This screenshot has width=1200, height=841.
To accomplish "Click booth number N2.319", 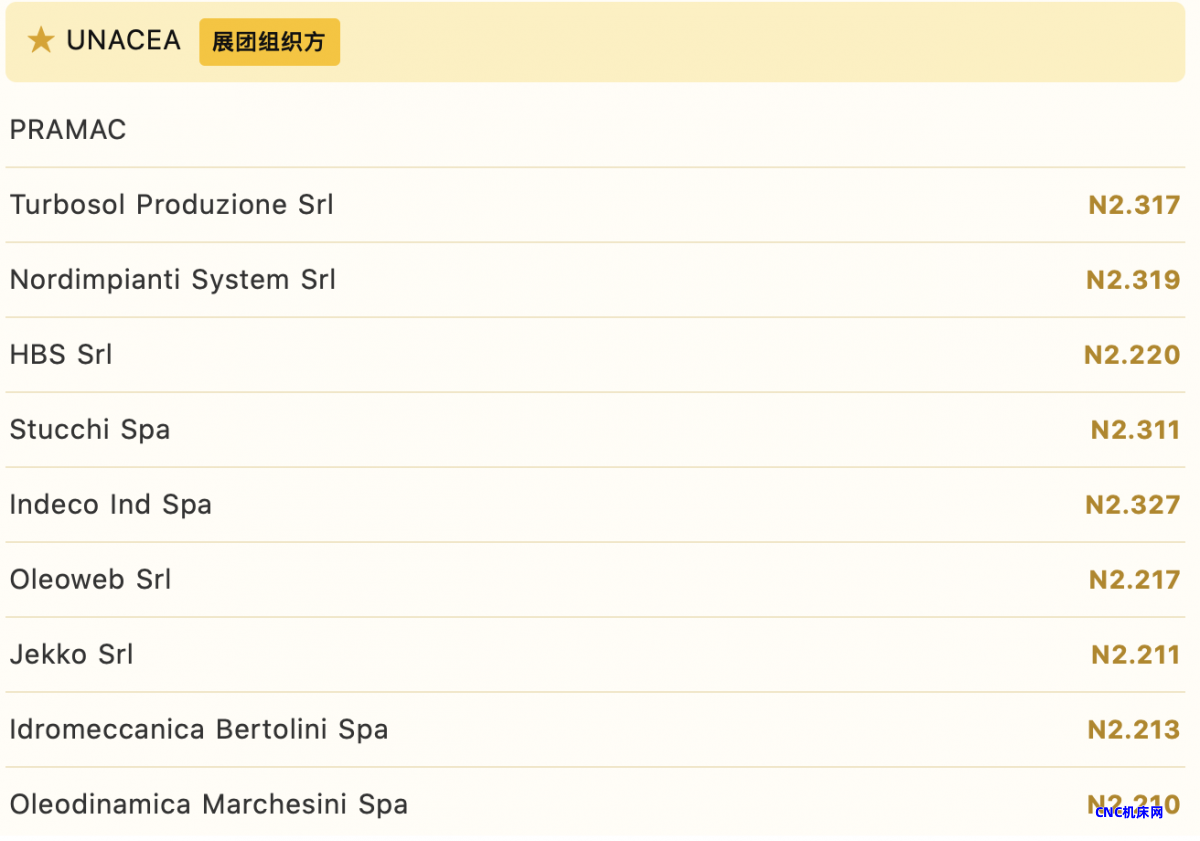I will point(1133,280).
